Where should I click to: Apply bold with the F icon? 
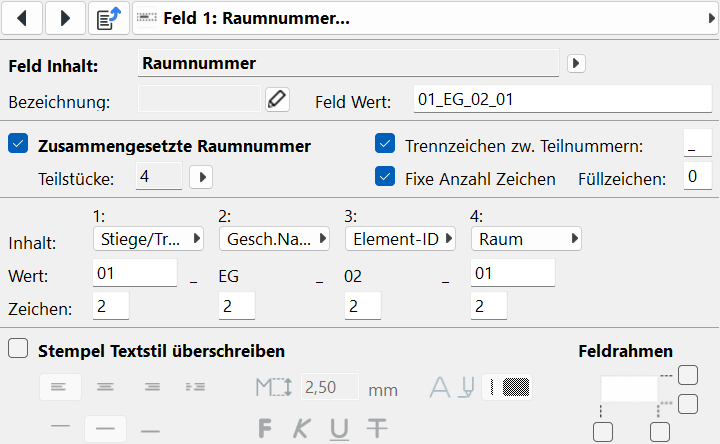tap(266, 428)
